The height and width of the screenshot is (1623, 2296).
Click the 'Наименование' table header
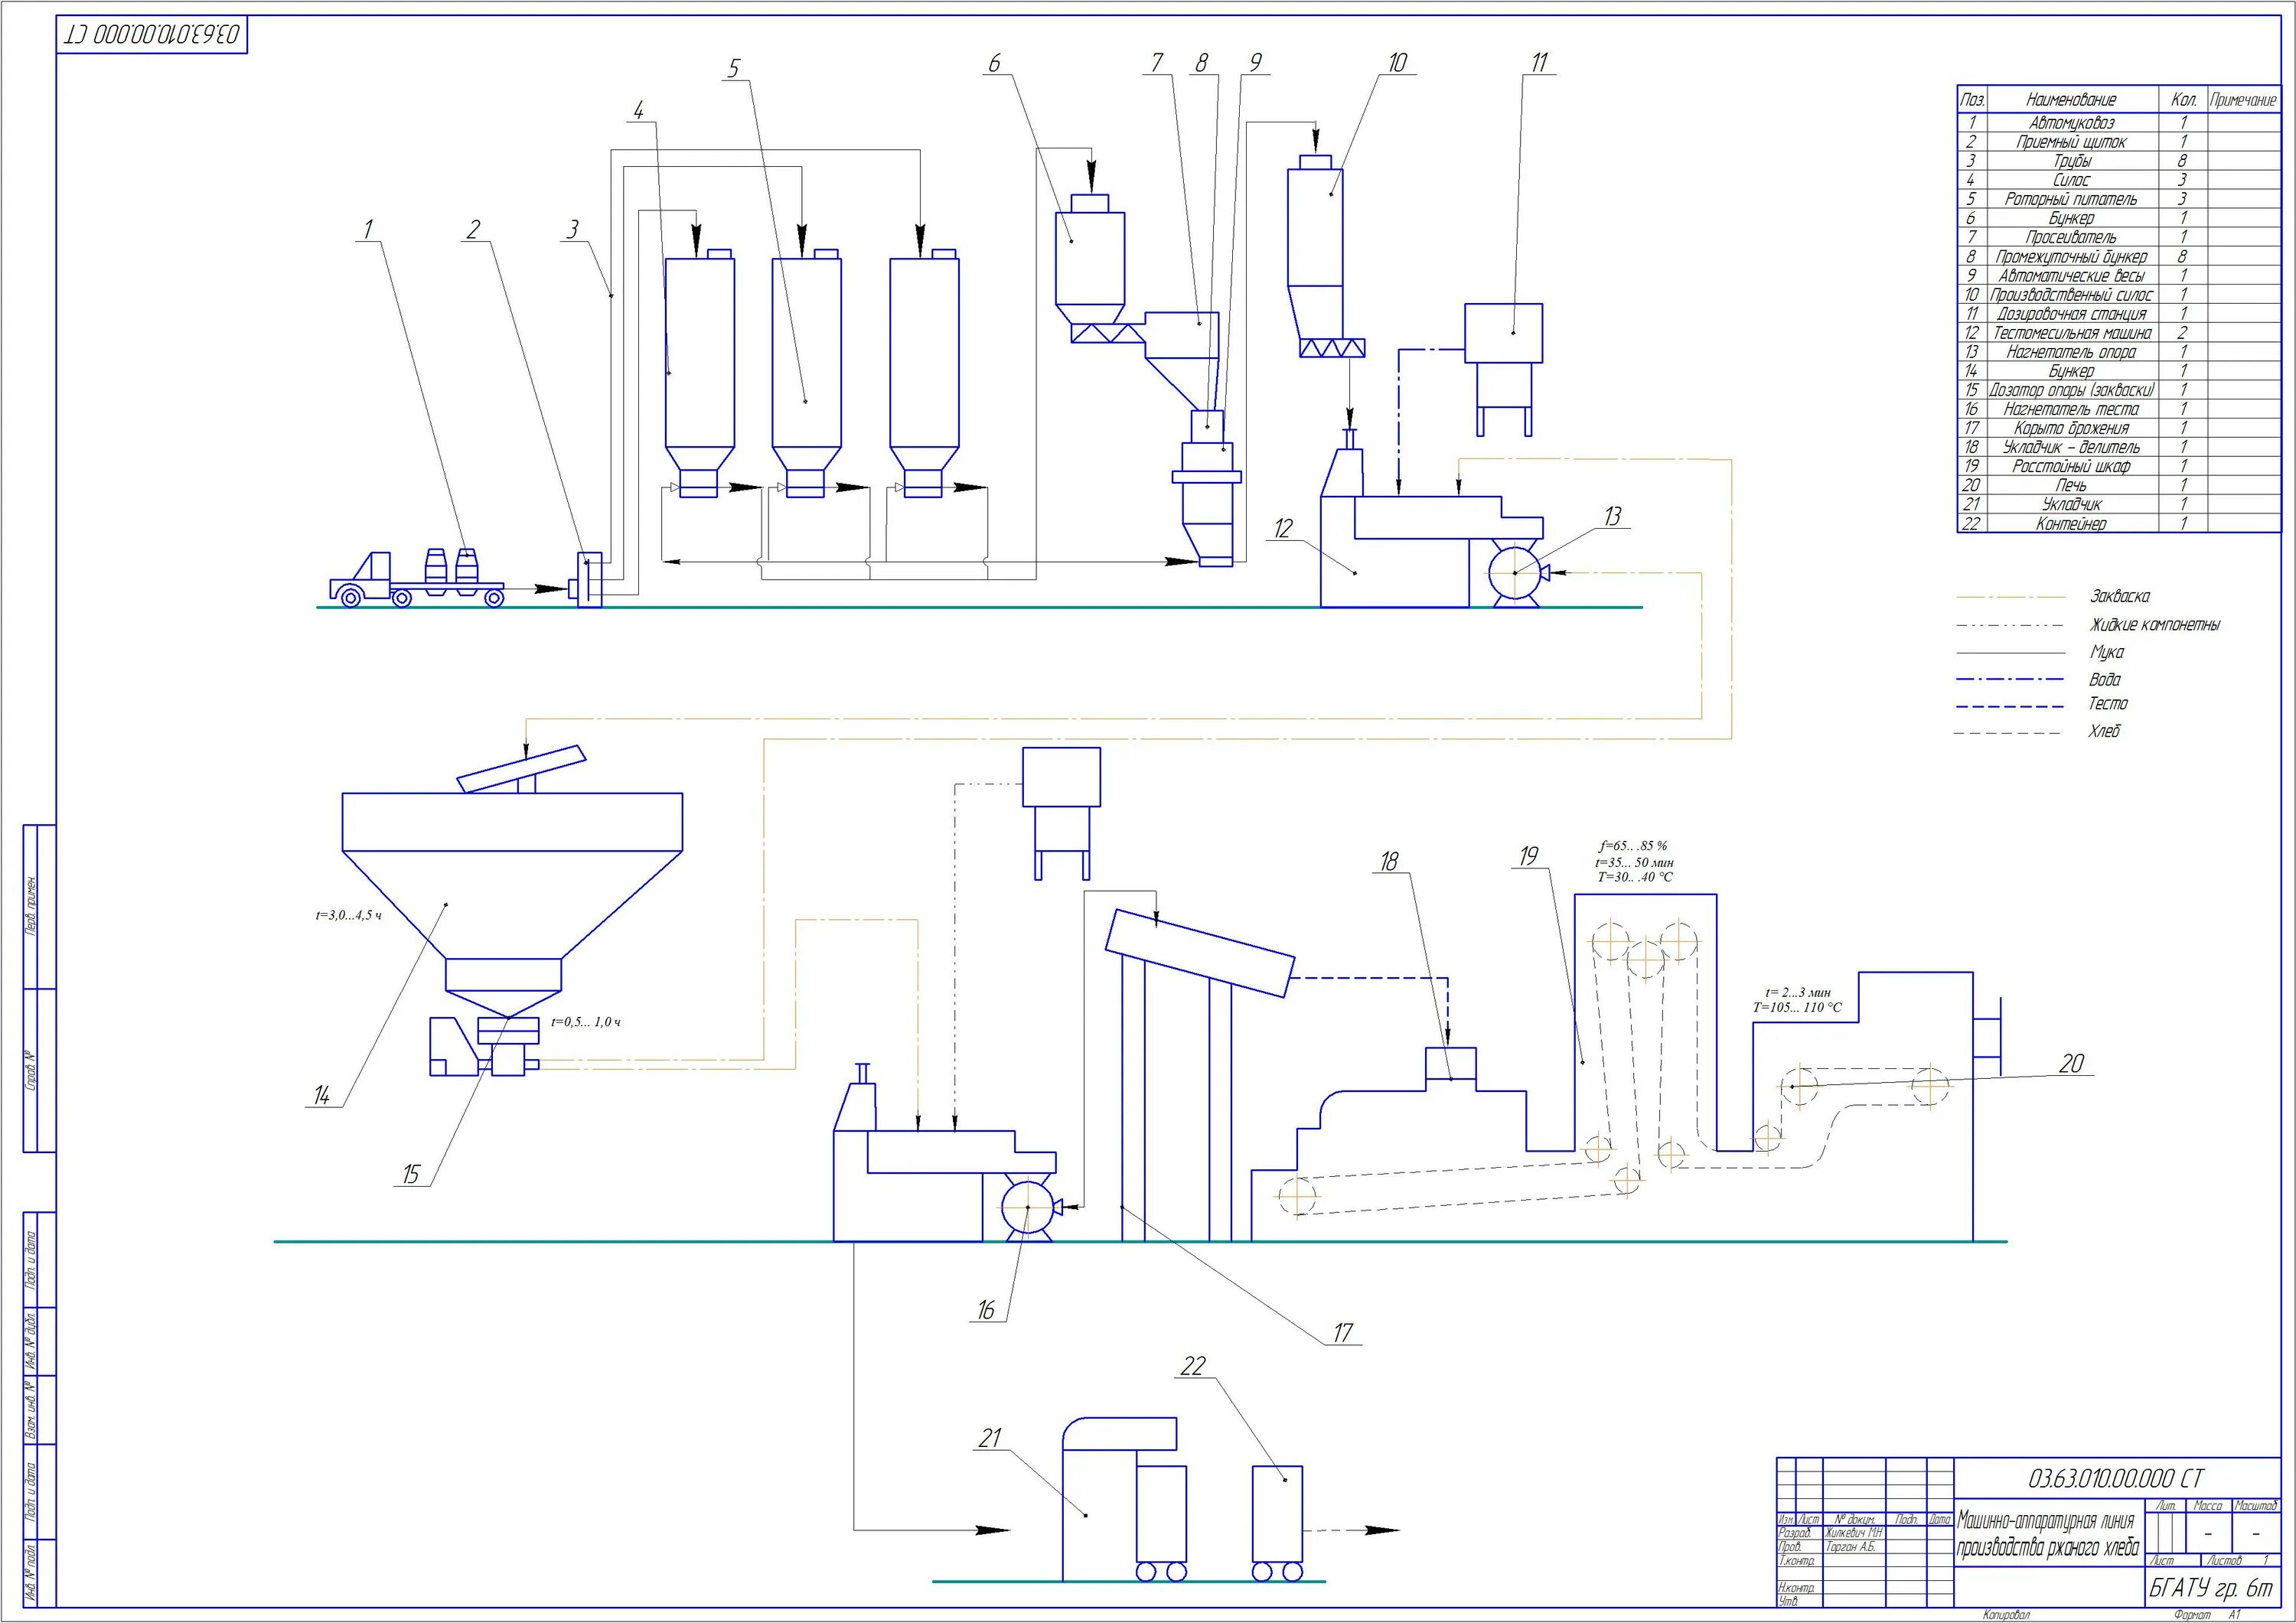pyautogui.click(x=2071, y=99)
